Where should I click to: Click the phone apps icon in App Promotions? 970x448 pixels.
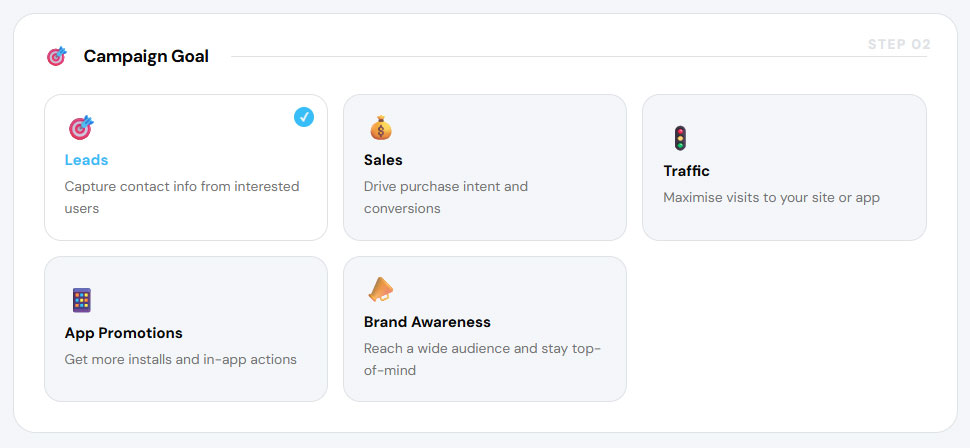pos(81,300)
